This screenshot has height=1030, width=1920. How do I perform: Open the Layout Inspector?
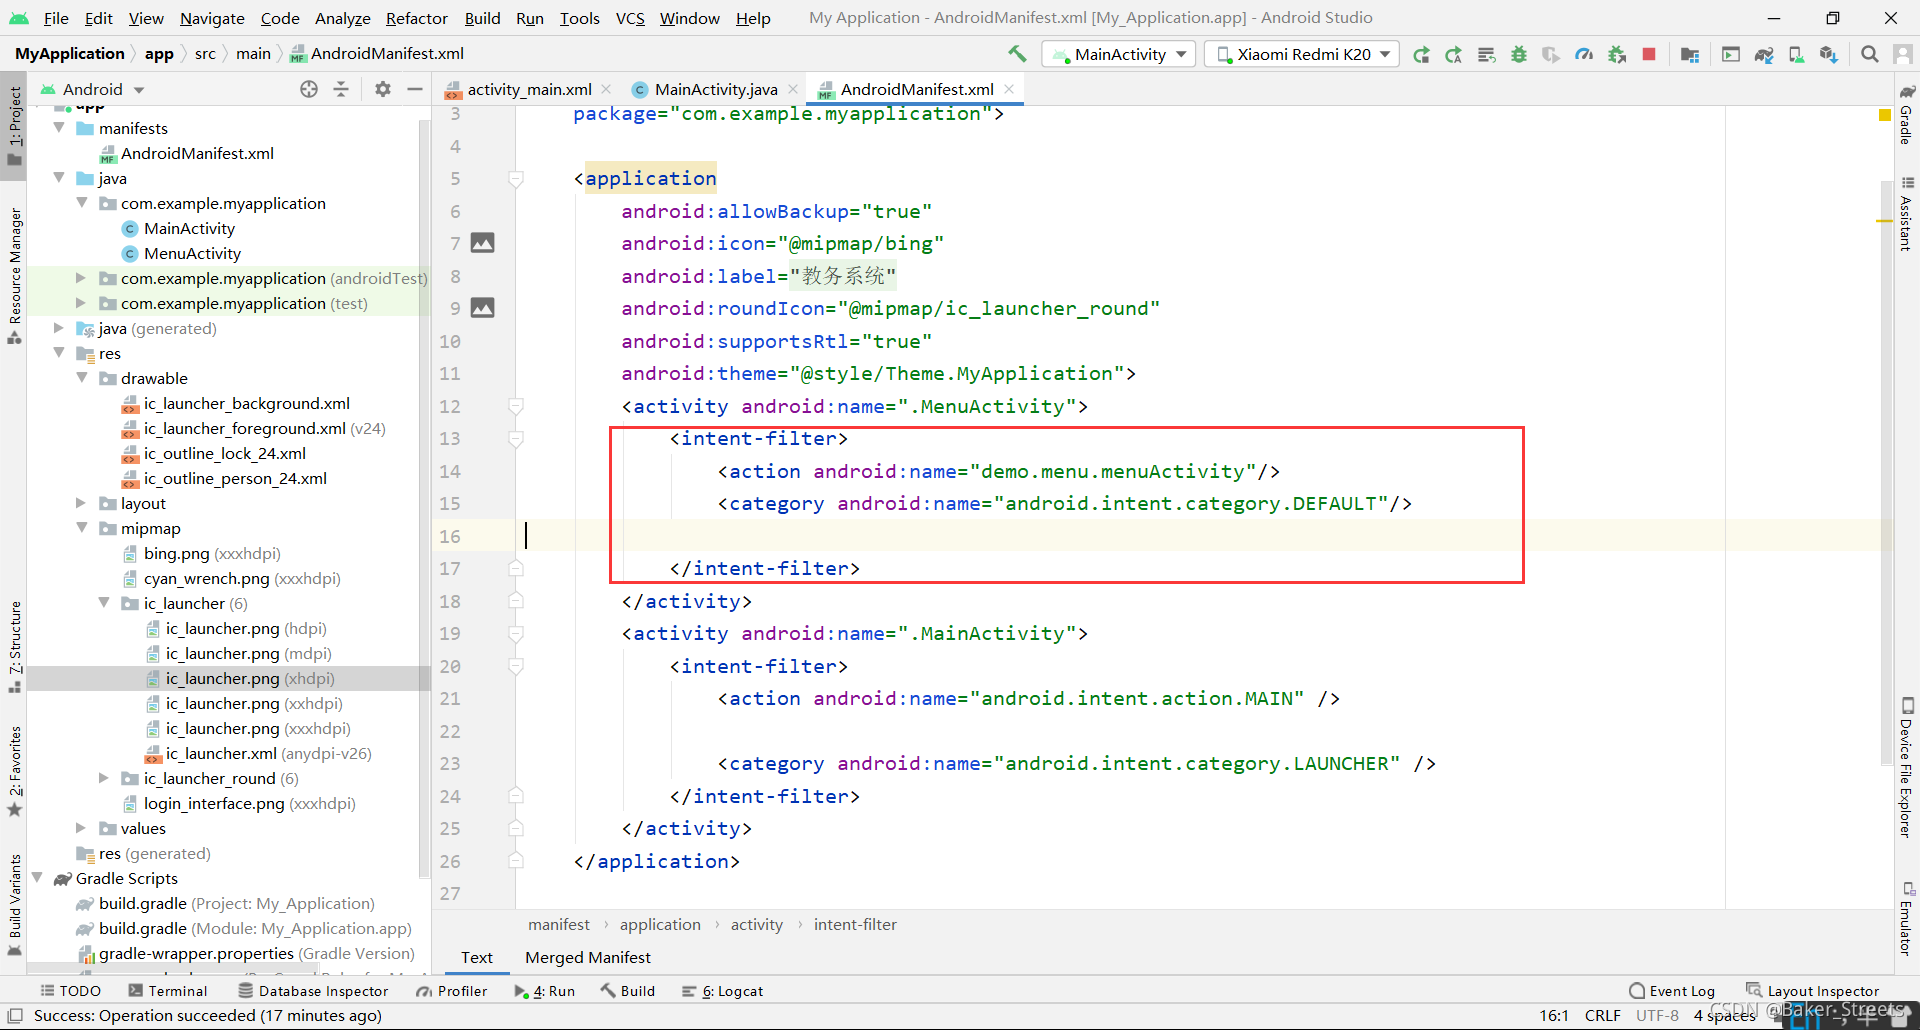coord(1813,991)
